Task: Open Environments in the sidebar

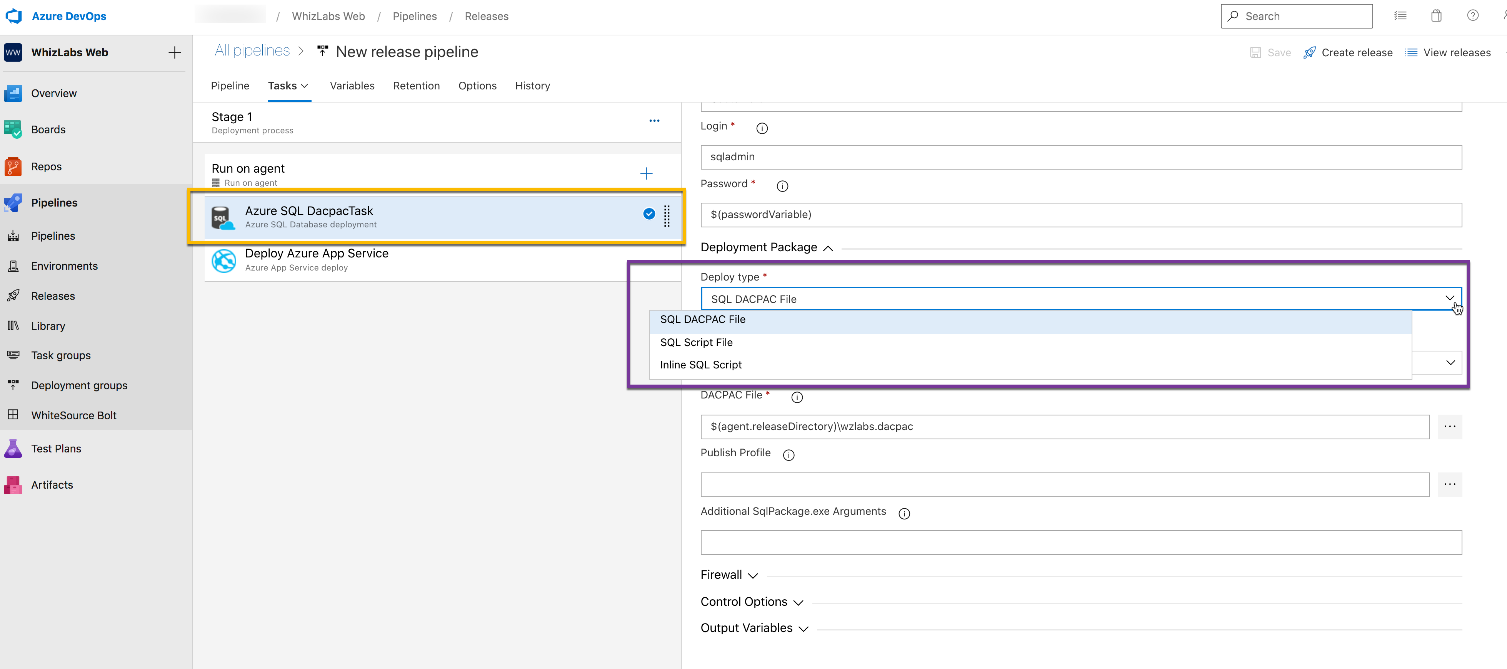Action: [x=64, y=266]
